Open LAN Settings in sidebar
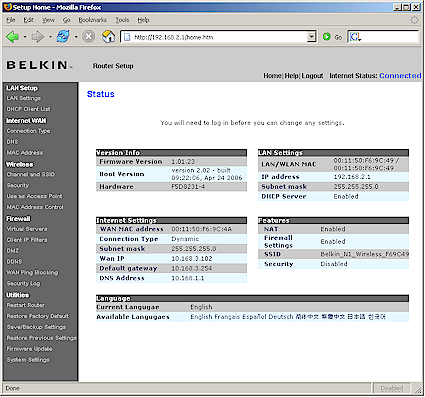 point(24,98)
